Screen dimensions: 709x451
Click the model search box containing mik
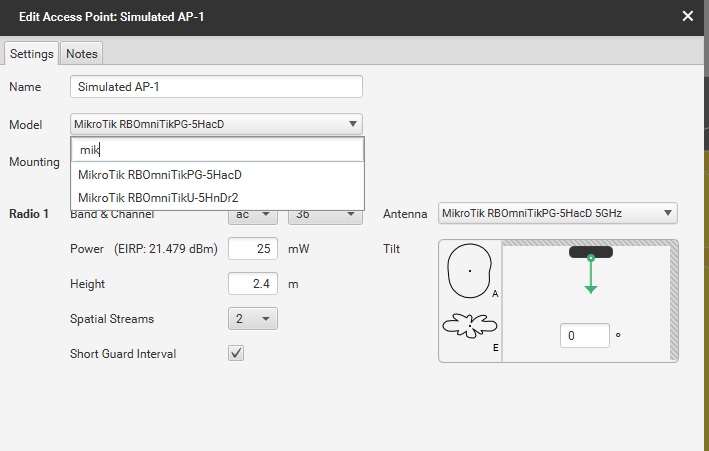(x=217, y=150)
